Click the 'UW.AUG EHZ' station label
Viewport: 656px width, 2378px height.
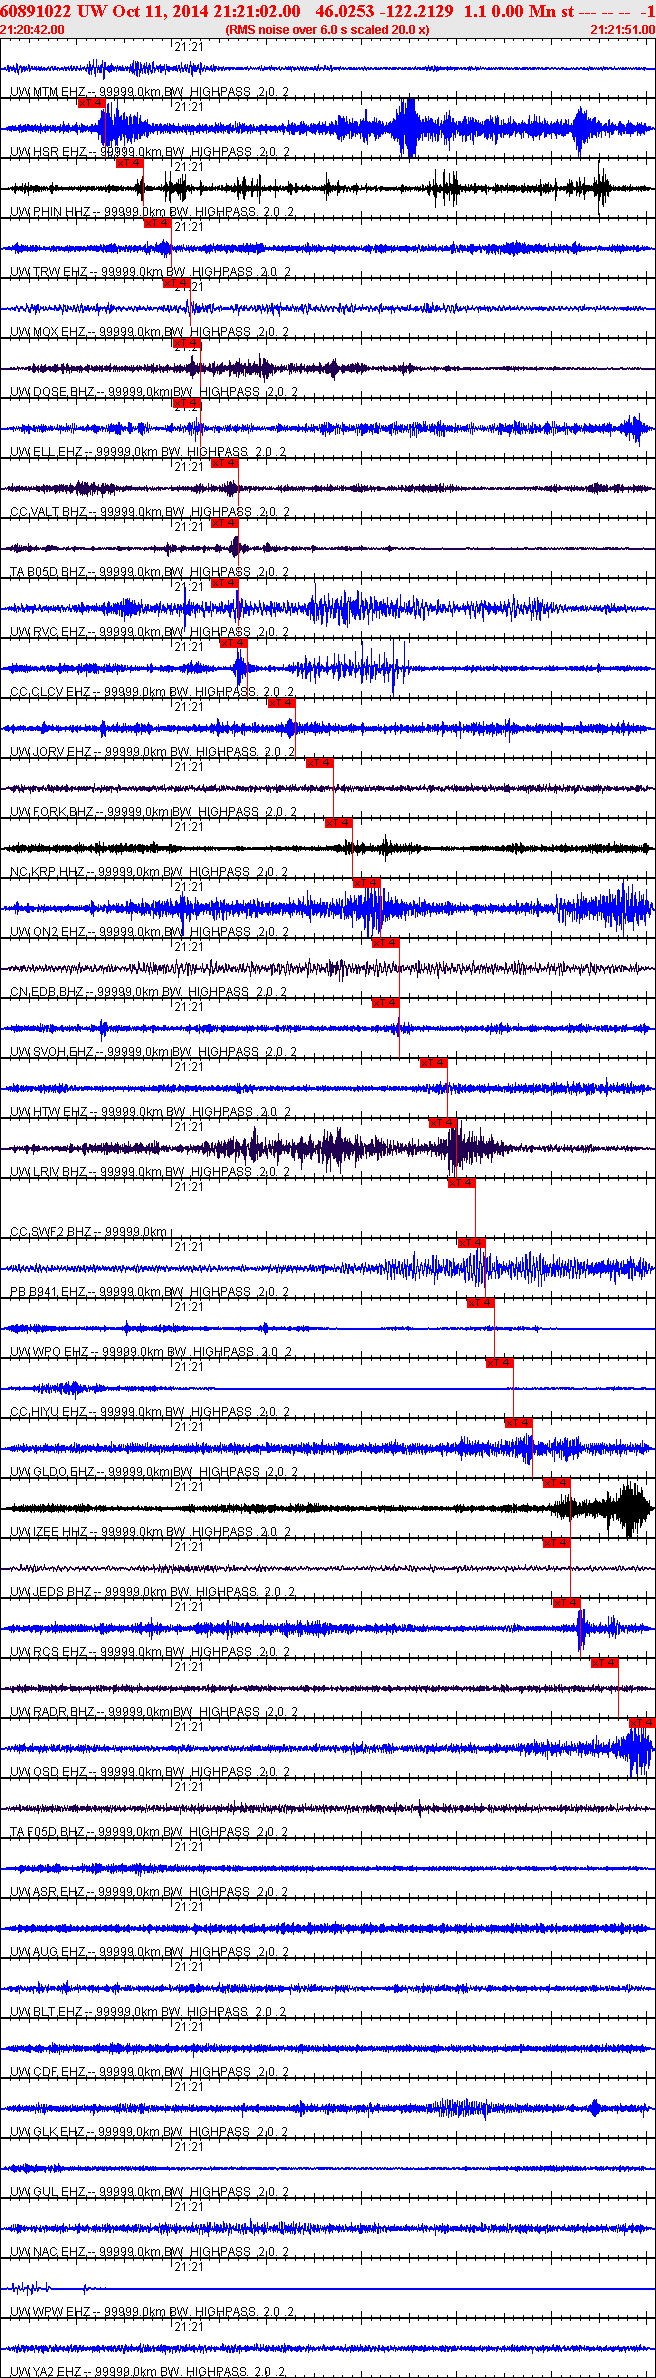pyautogui.click(x=48, y=1952)
